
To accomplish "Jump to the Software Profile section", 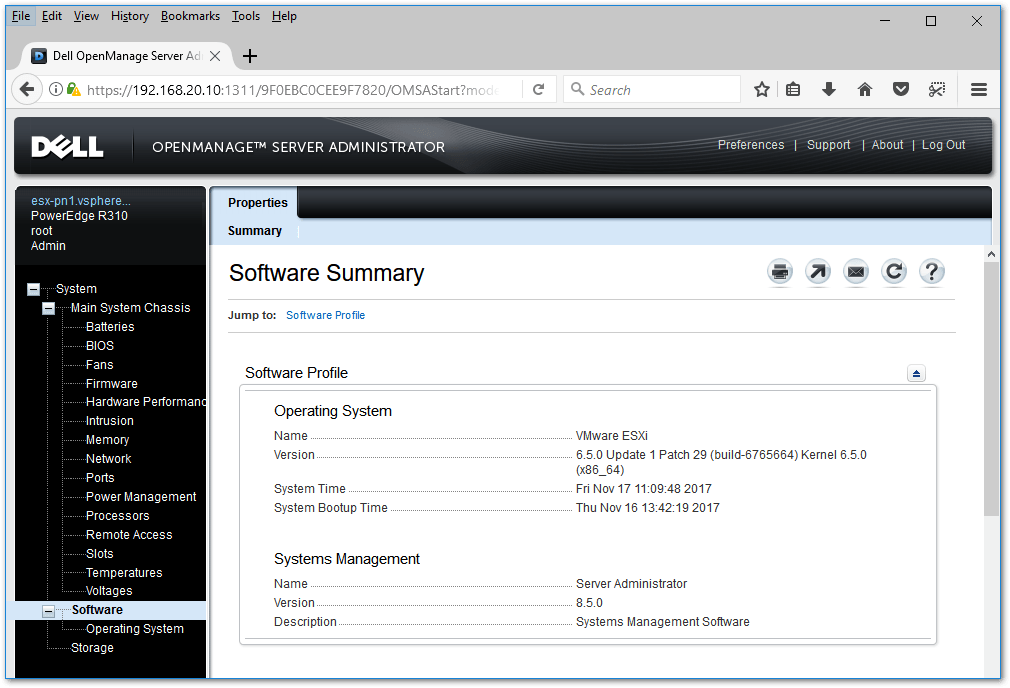I will (x=325, y=315).
